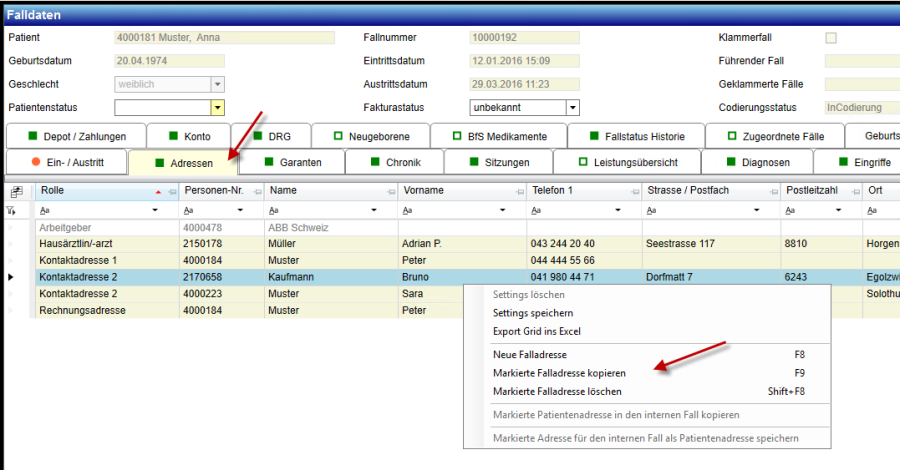
Task: Open the Patientenstatus dropdown
Action: pyautogui.click(x=217, y=107)
